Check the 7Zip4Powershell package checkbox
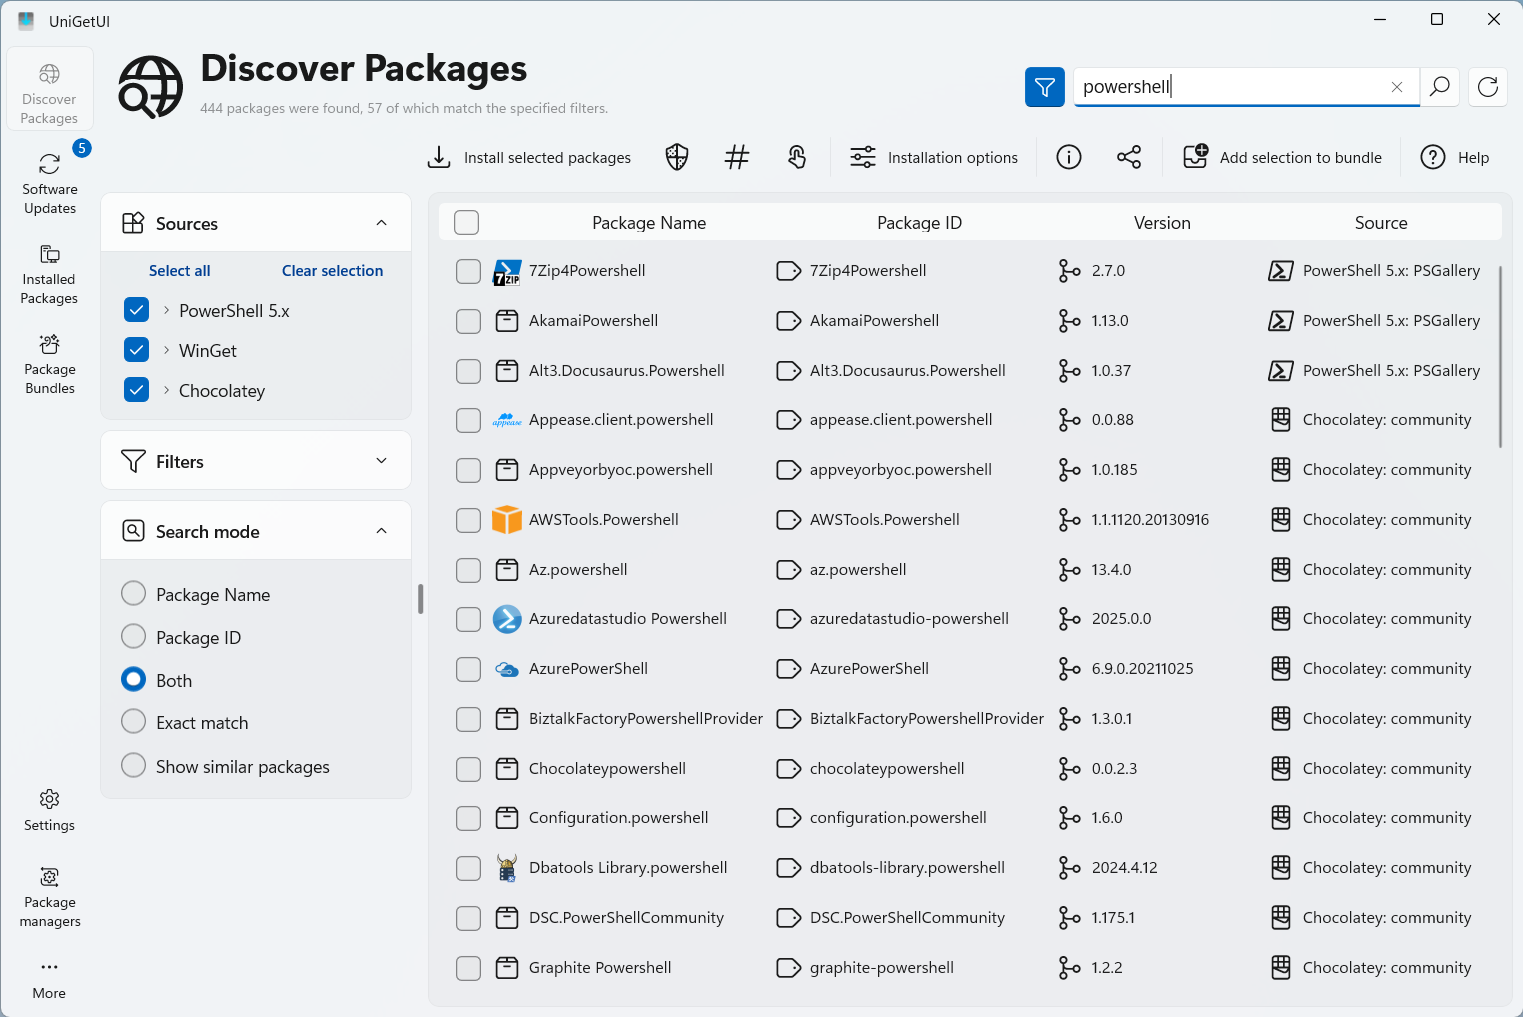The image size is (1523, 1017). click(x=468, y=271)
